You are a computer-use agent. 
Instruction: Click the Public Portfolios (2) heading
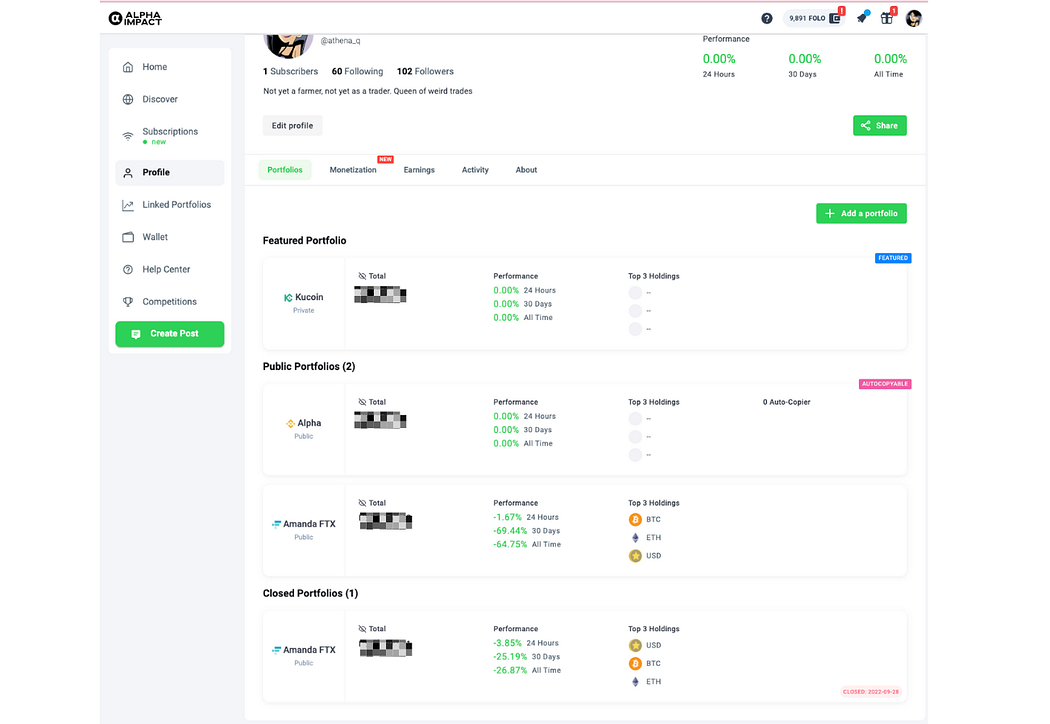click(309, 366)
